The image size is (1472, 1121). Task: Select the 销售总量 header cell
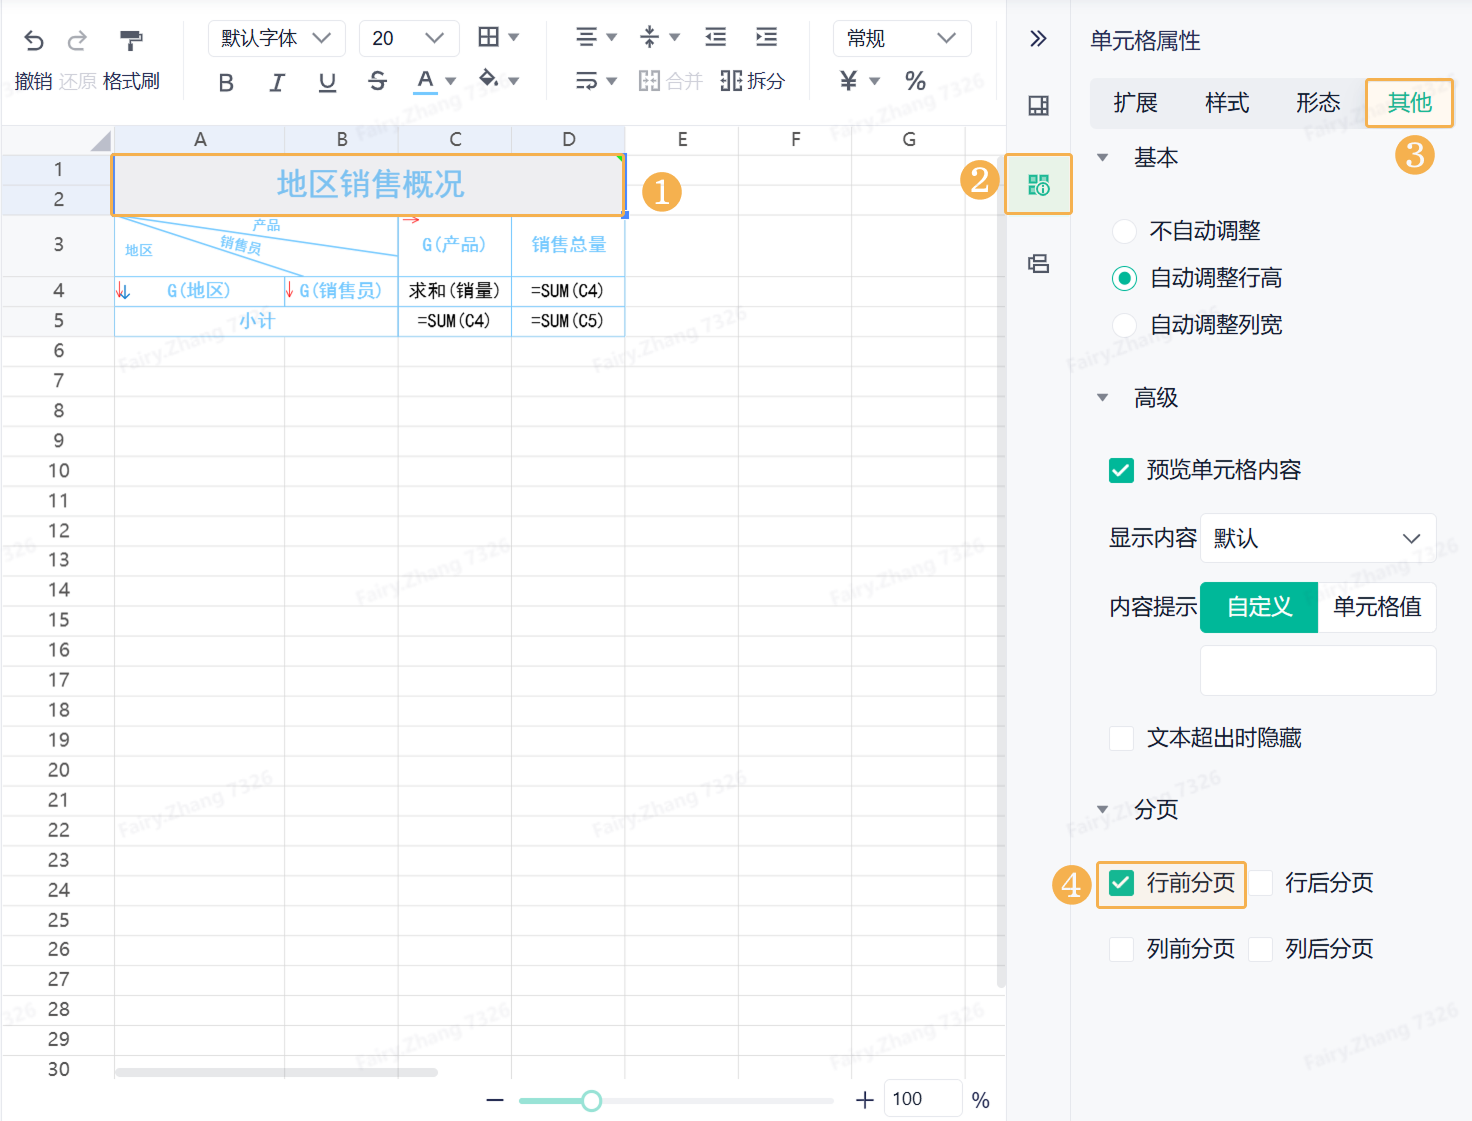pos(568,246)
